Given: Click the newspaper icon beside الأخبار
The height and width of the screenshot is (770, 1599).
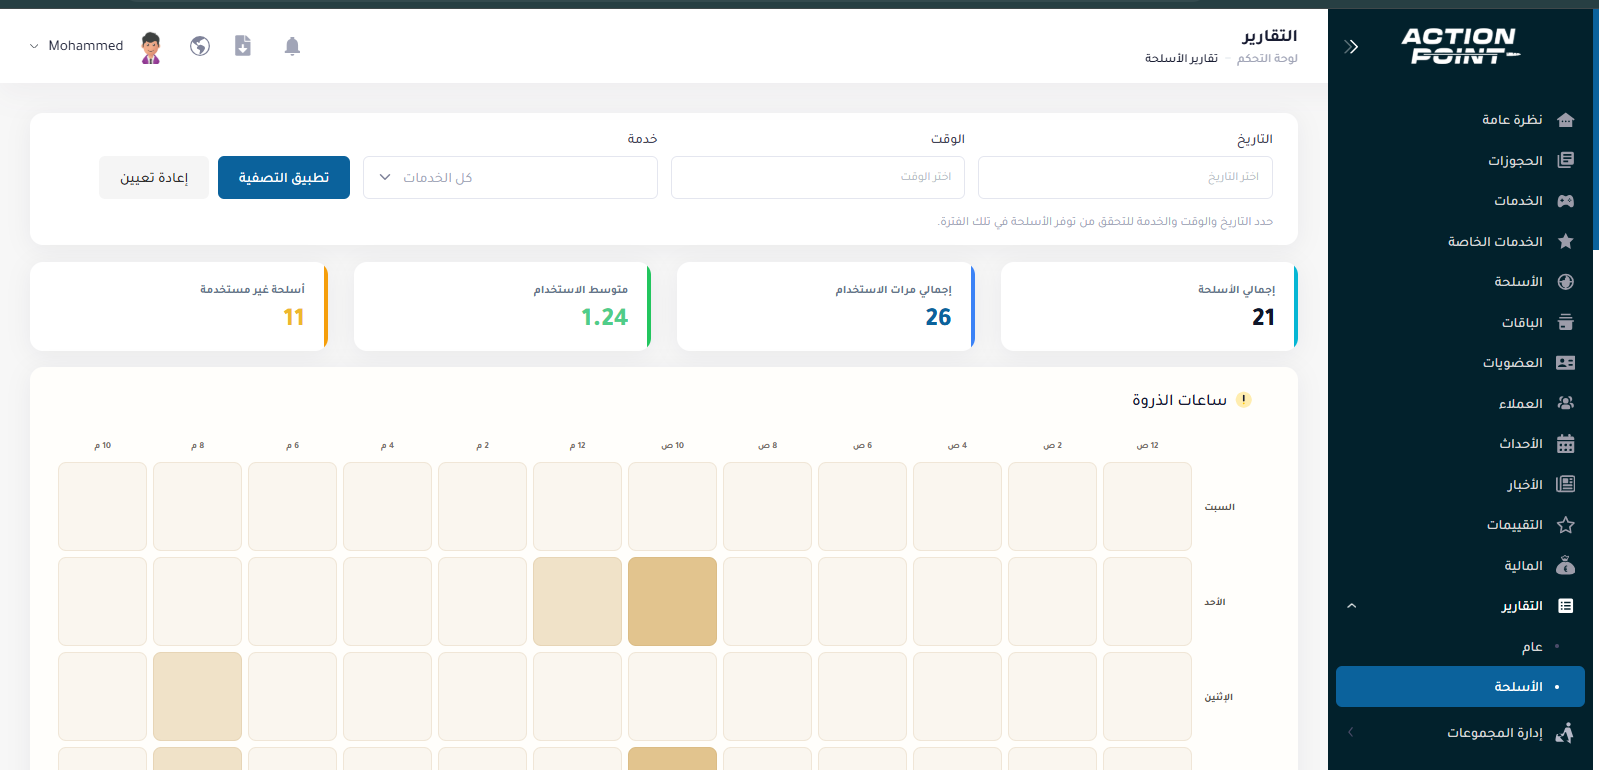Looking at the screenshot, I should point(1566,485).
